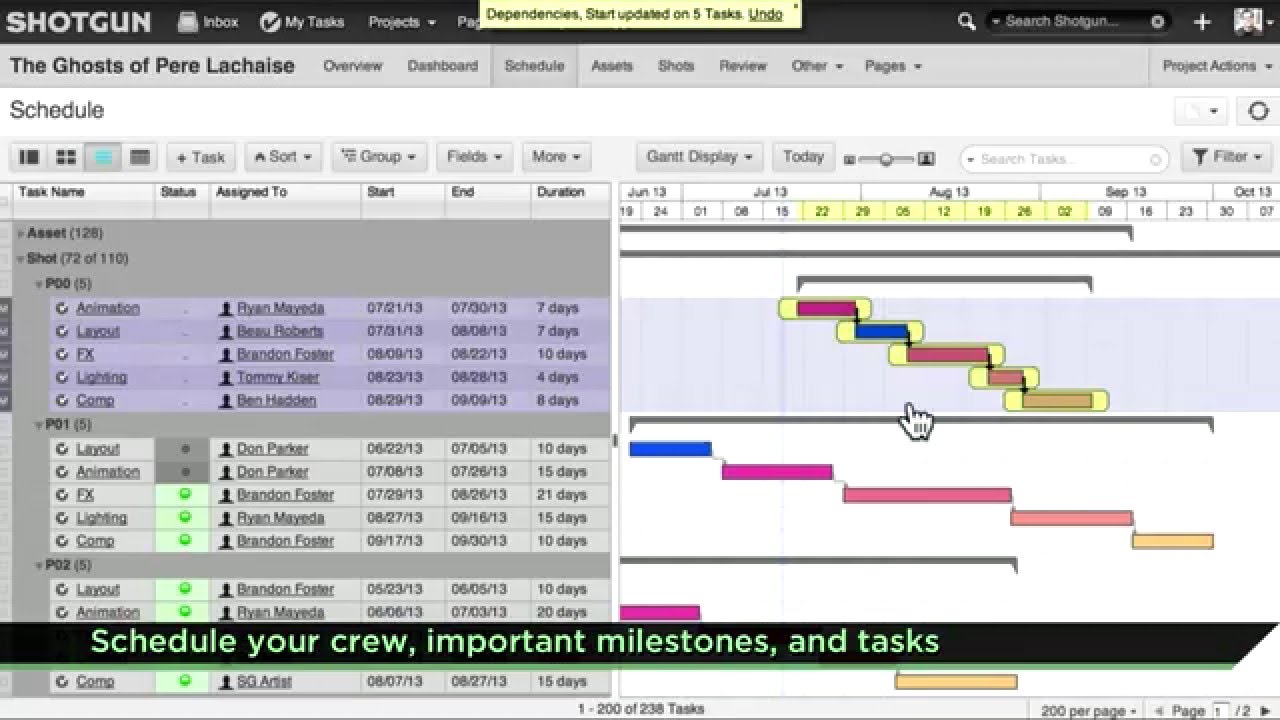Viewport: 1280px width, 720px height.
Task: Collapse the P01 (5) group
Action: coord(39,425)
